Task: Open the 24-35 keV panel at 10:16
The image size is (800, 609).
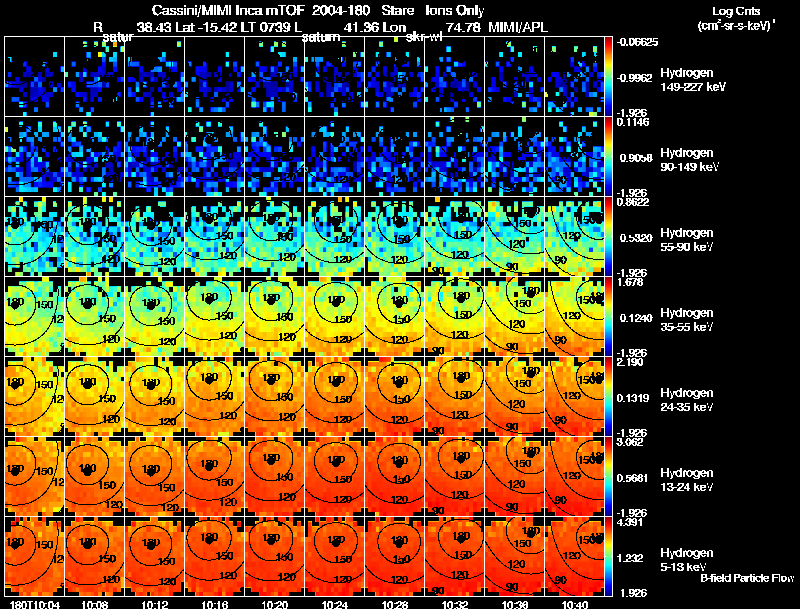Action: coord(214,396)
